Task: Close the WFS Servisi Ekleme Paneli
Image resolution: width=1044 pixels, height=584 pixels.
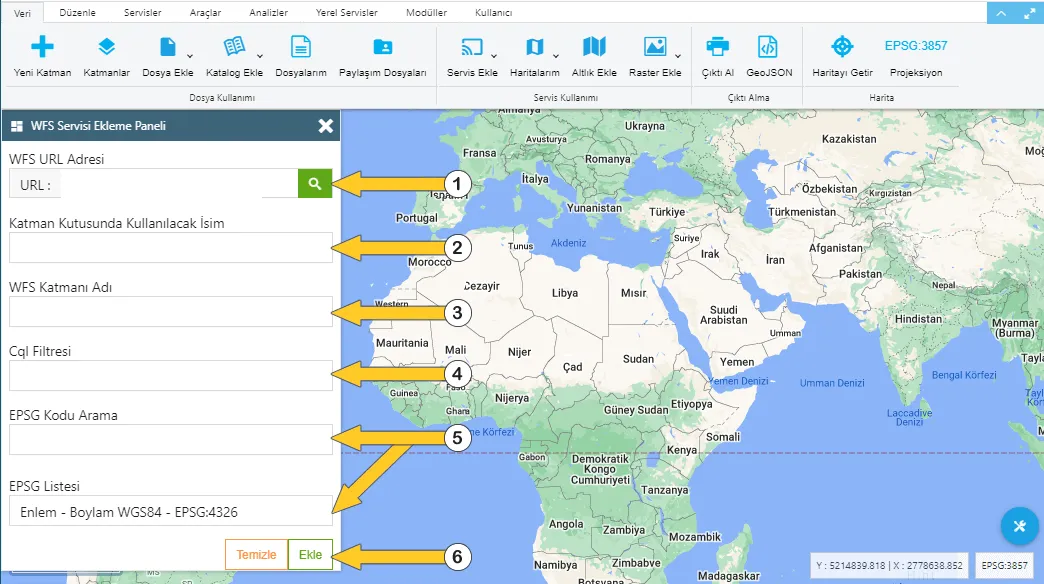Action: [326, 126]
